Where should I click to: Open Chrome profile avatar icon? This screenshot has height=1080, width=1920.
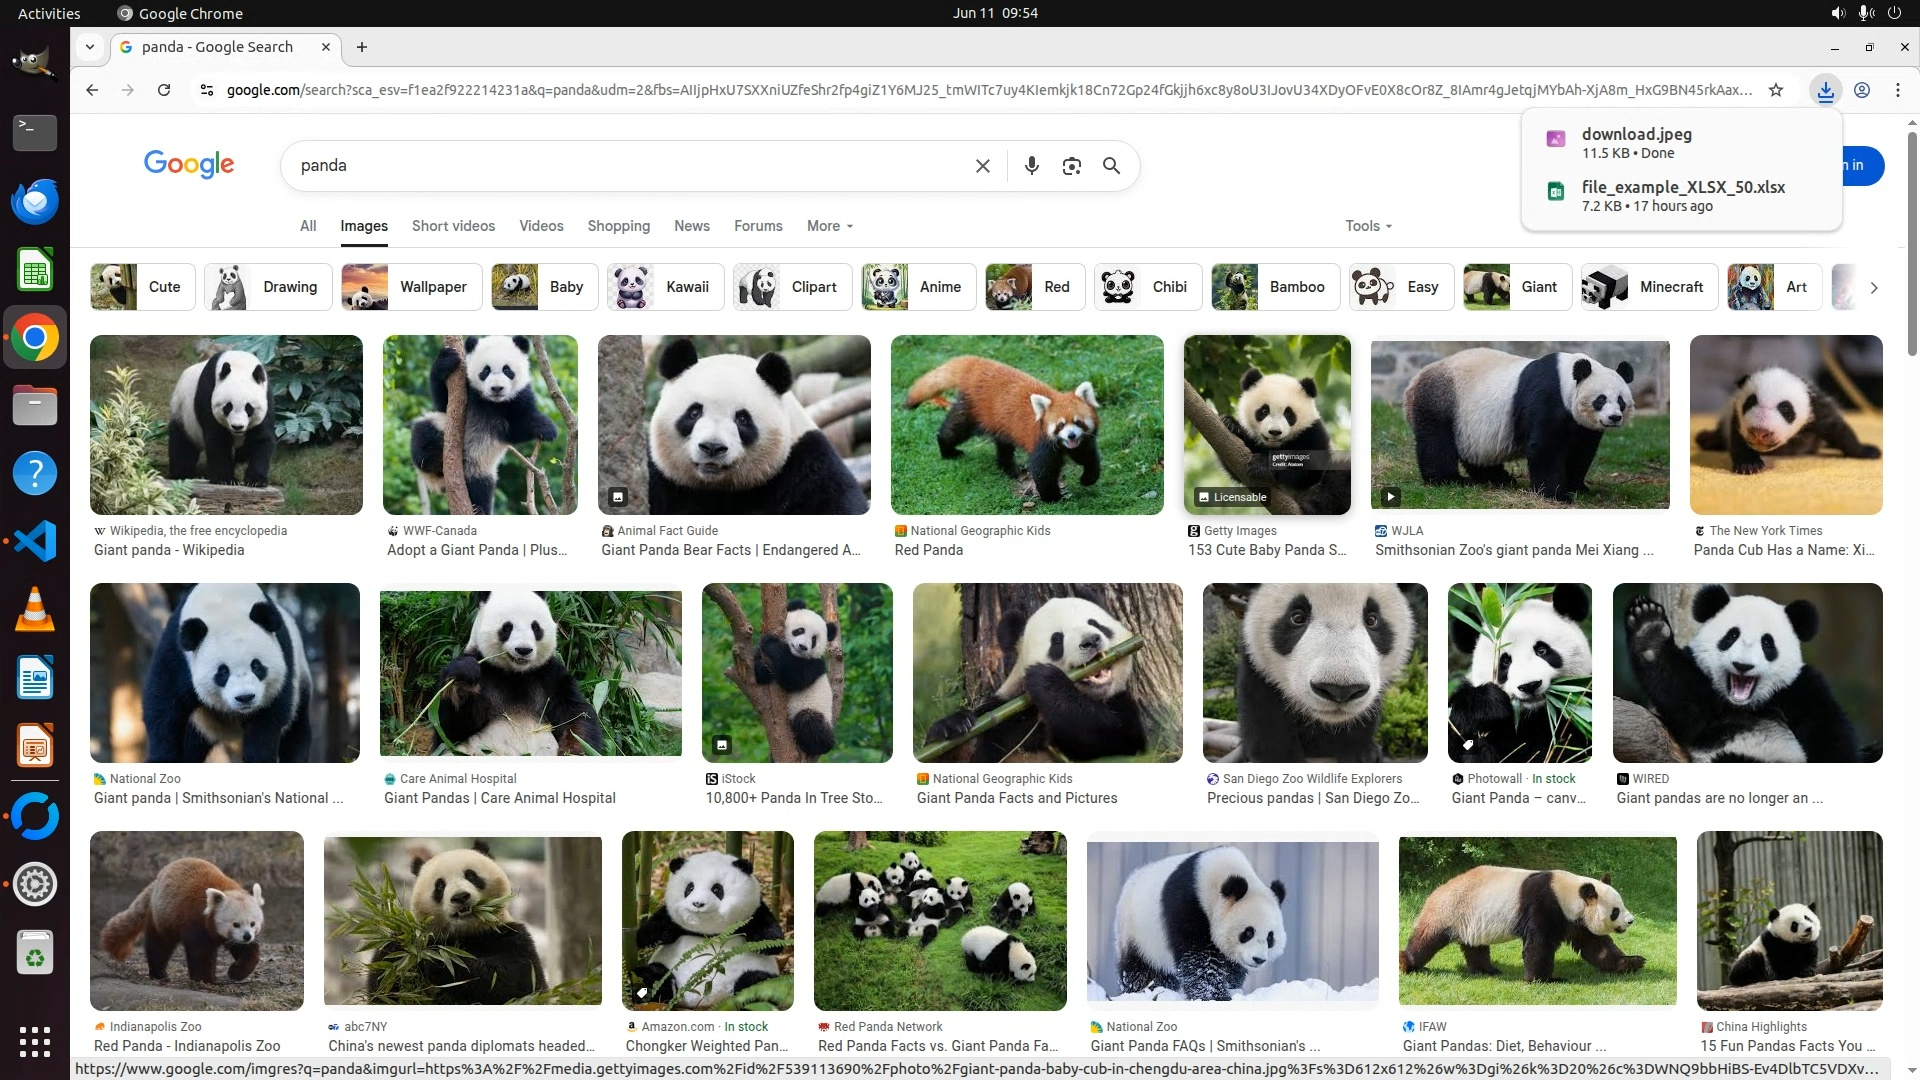pyautogui.click(x=1862, y=90)
